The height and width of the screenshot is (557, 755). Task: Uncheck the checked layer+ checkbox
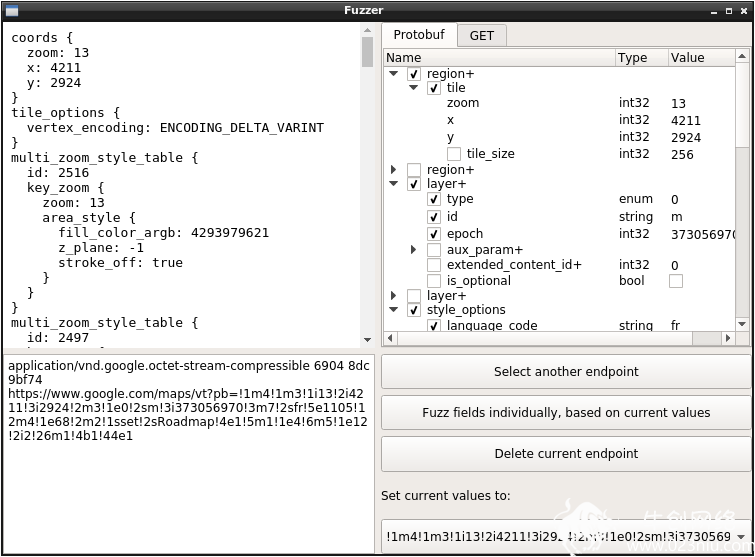pyautogui.click(x=414, y=183)
